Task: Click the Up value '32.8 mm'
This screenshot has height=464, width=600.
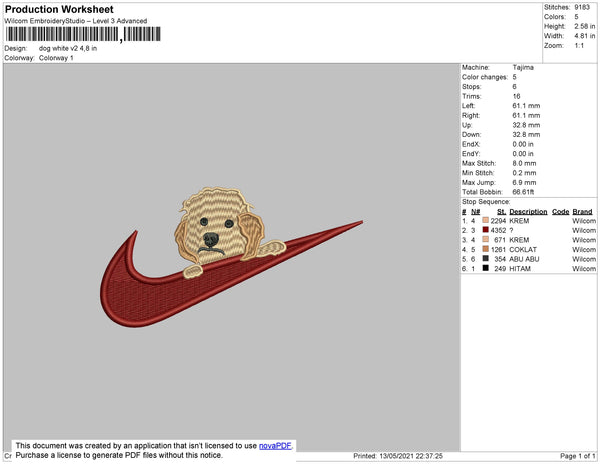Action: tap(526, 125)
